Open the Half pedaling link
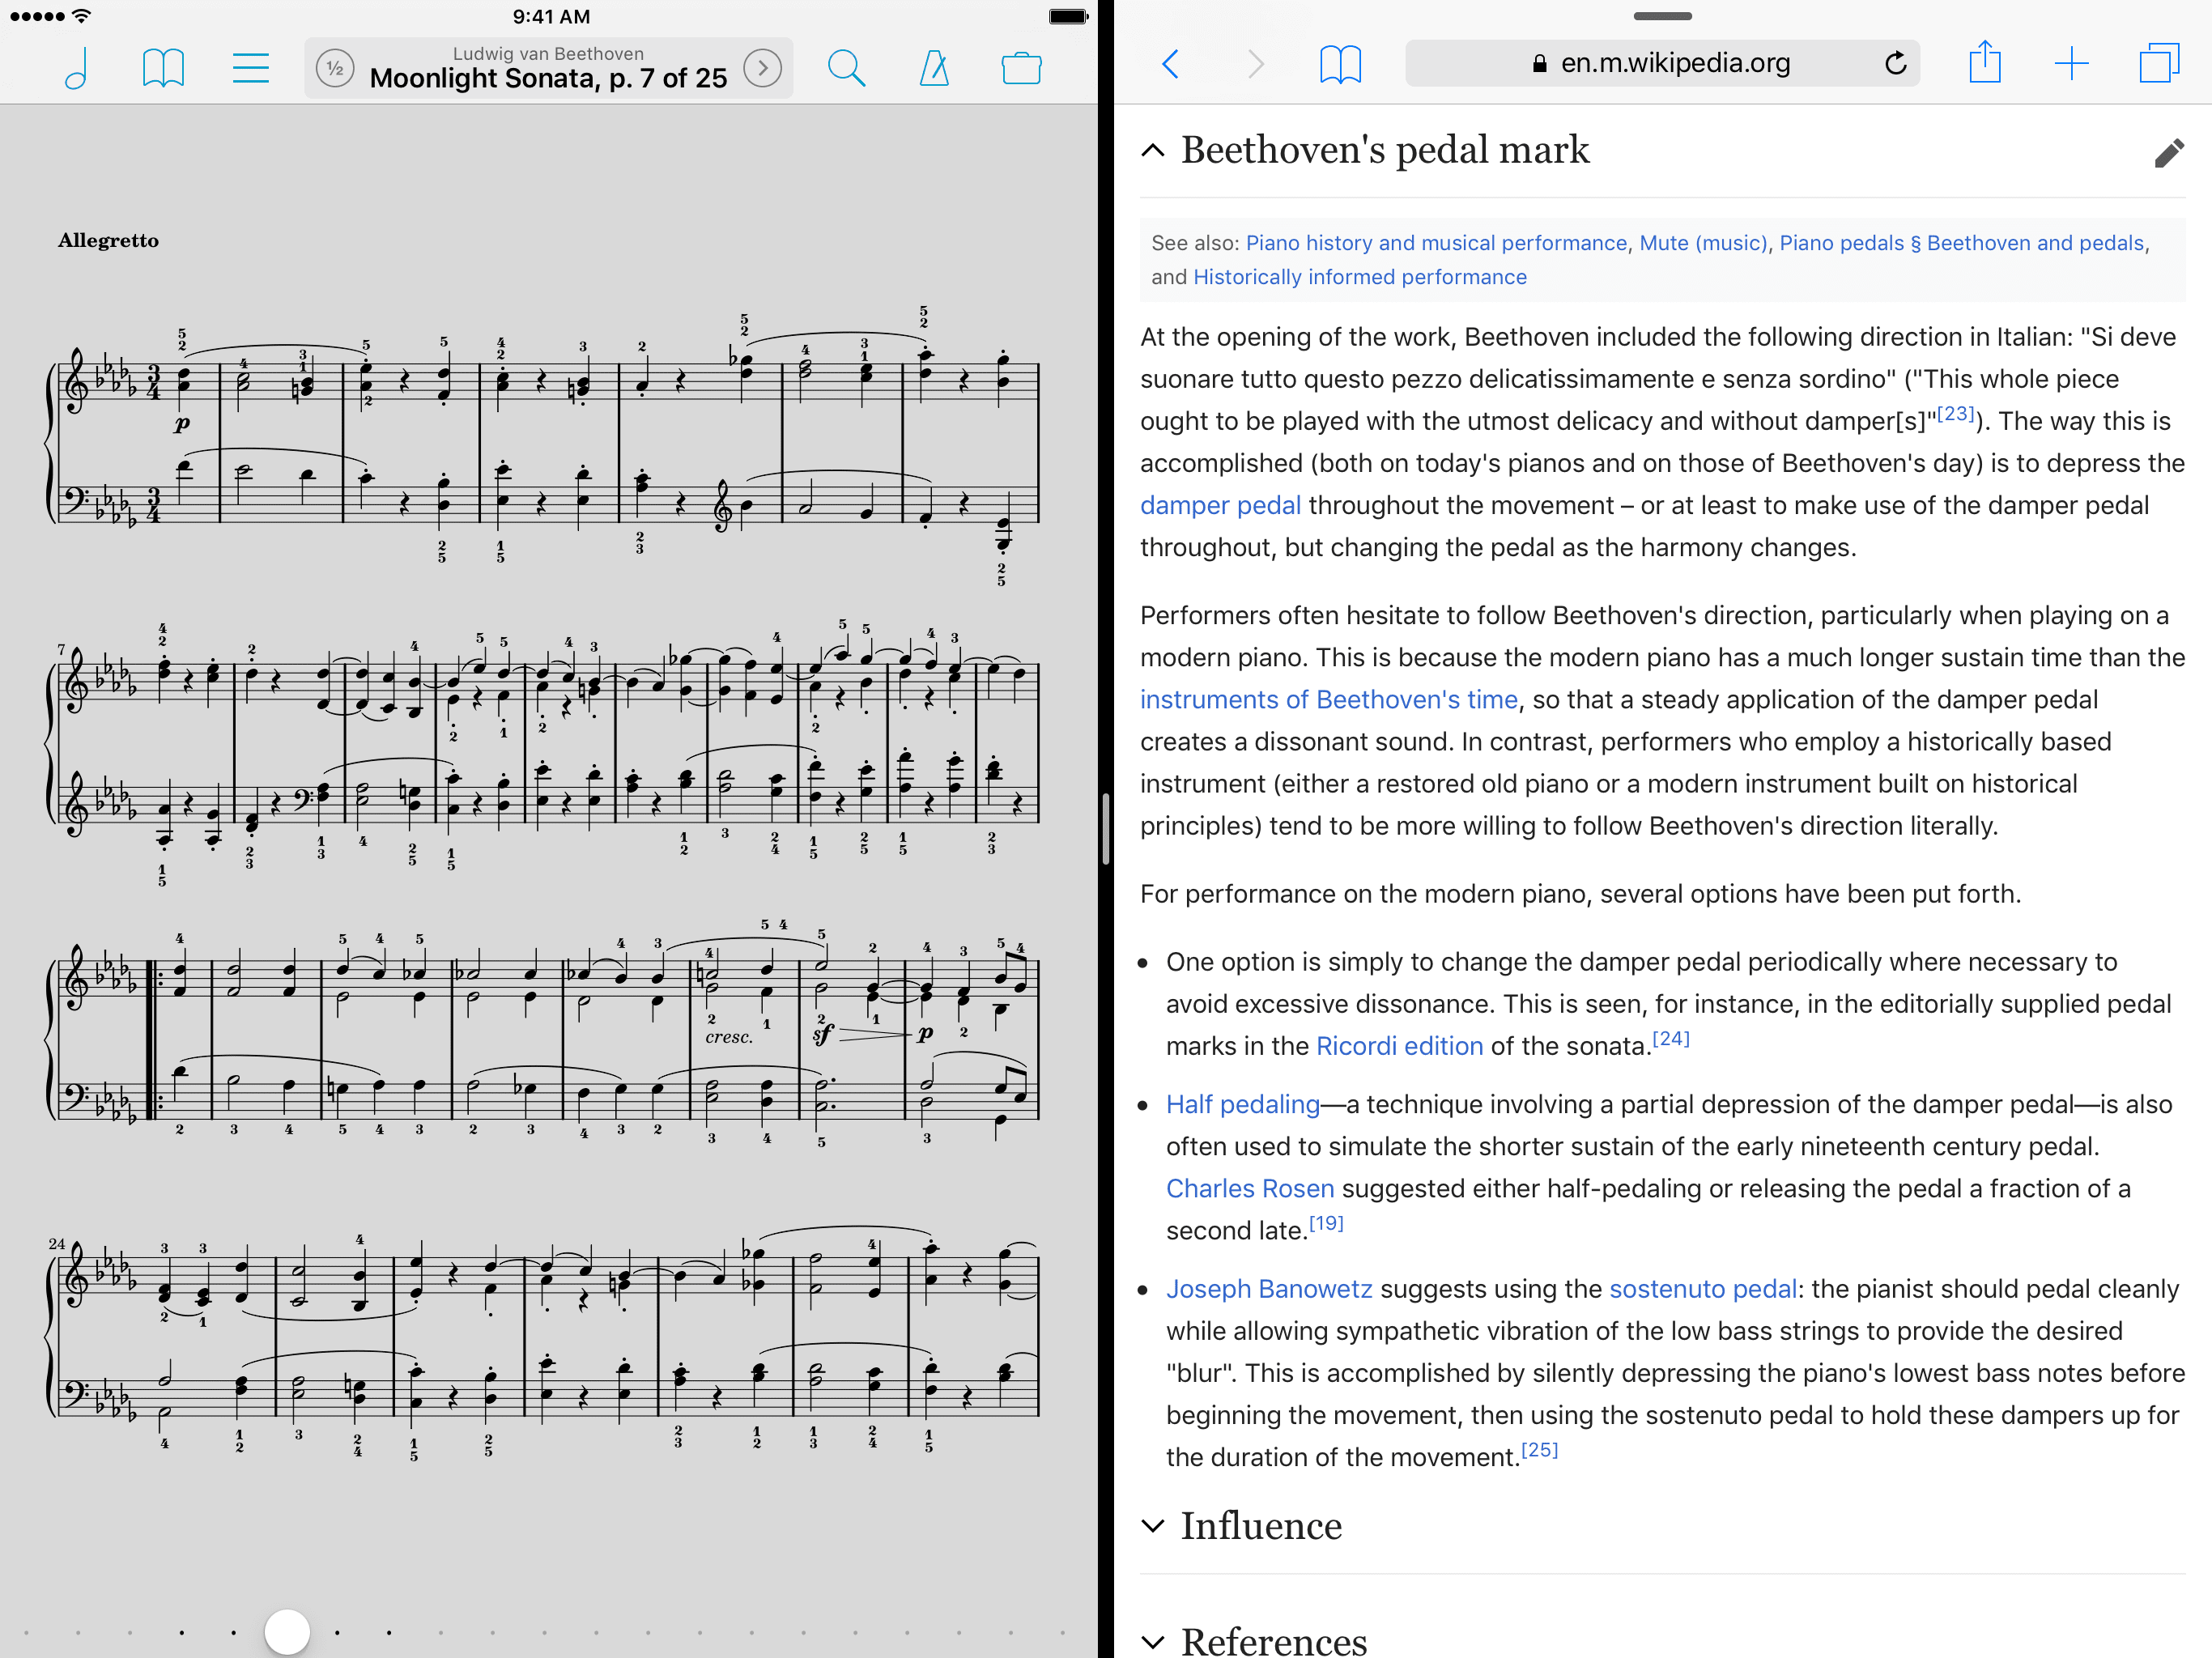 point(1243,1104)
